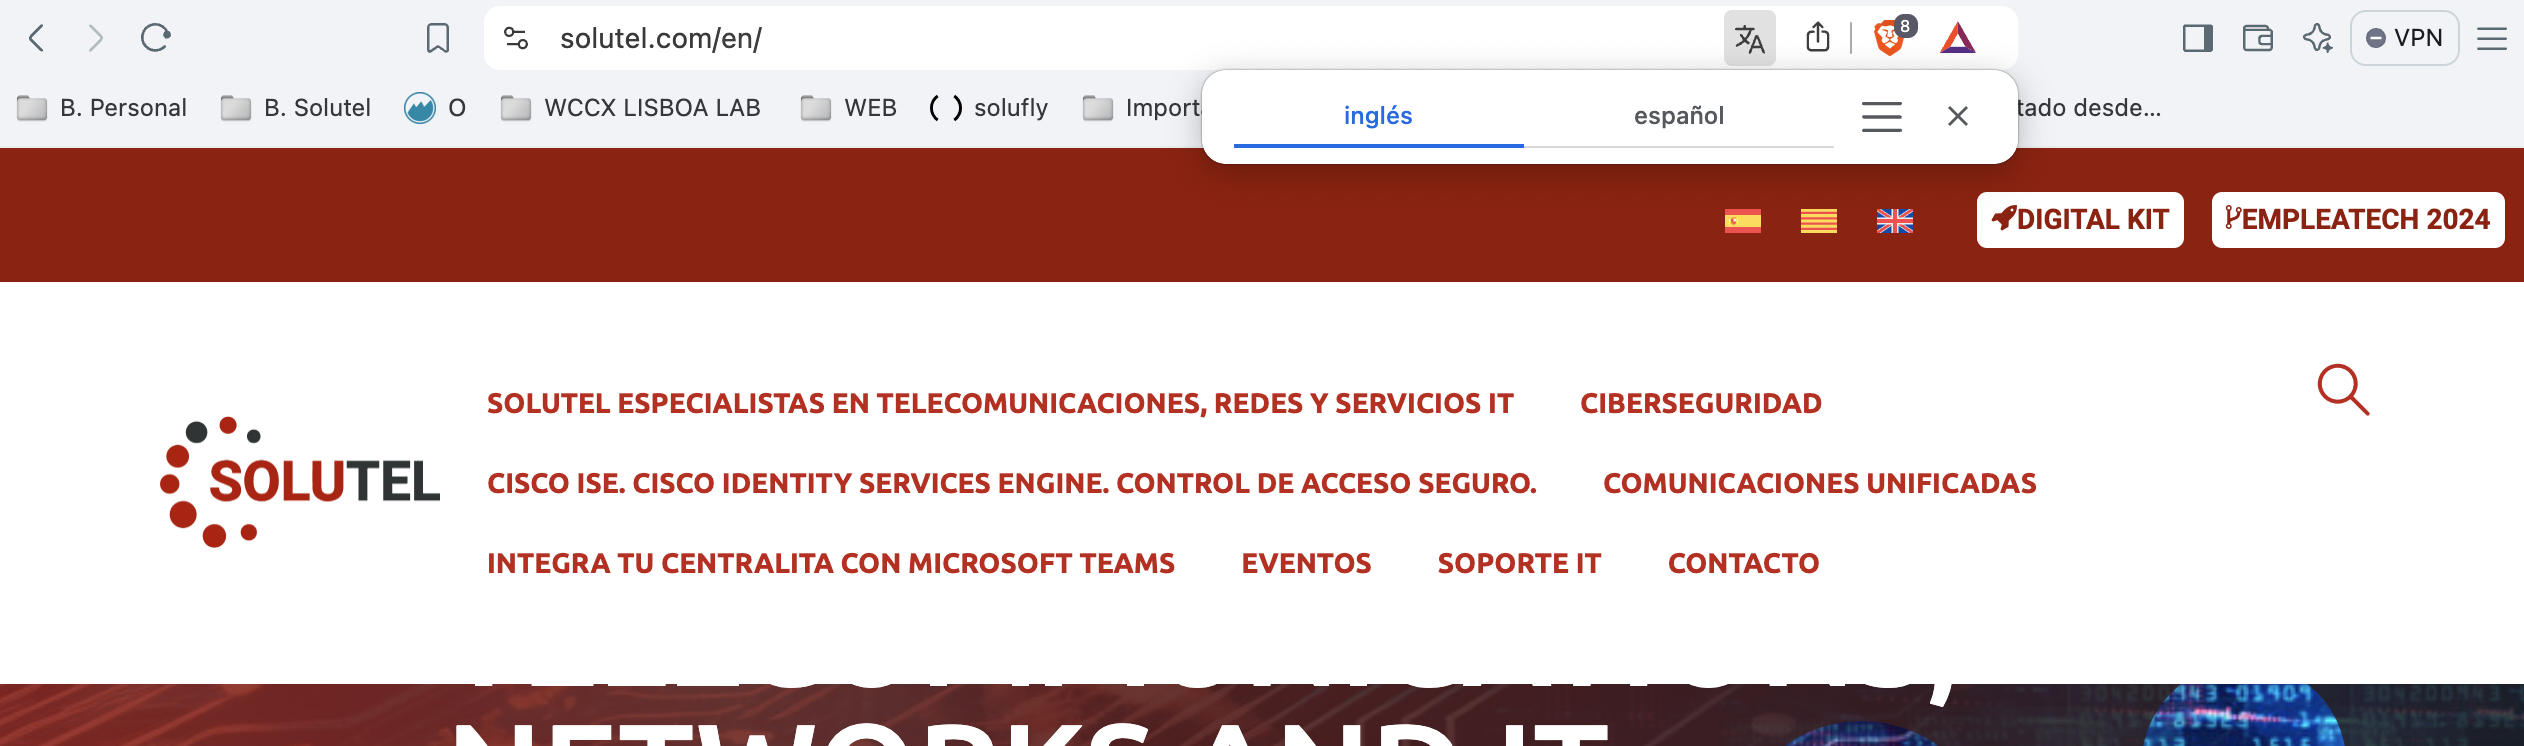
Task: Switch site language to Spanish flag
Action: click(x=1743, y=221)
